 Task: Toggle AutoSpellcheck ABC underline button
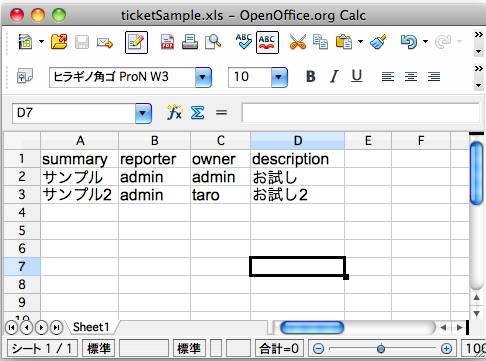tap(267, 42)
